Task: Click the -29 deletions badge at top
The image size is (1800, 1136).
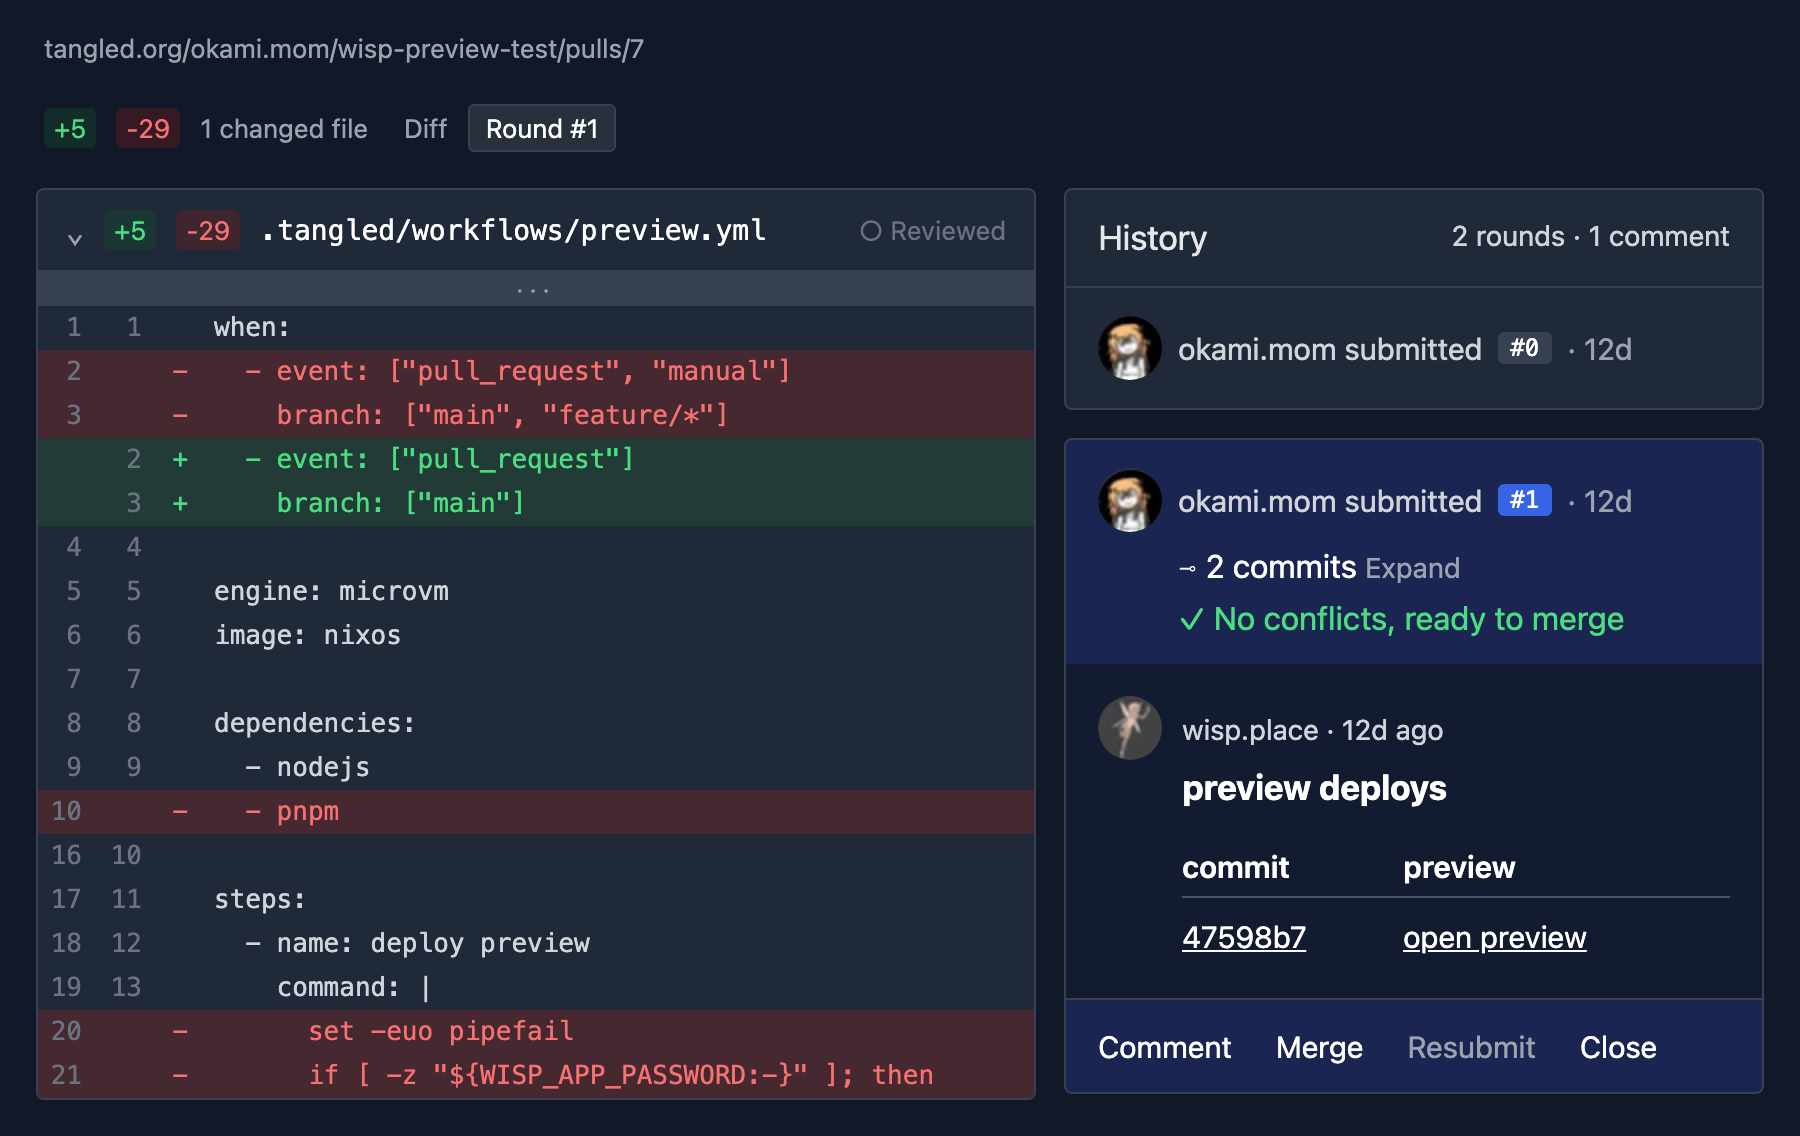Action: [x=148, y=129]
